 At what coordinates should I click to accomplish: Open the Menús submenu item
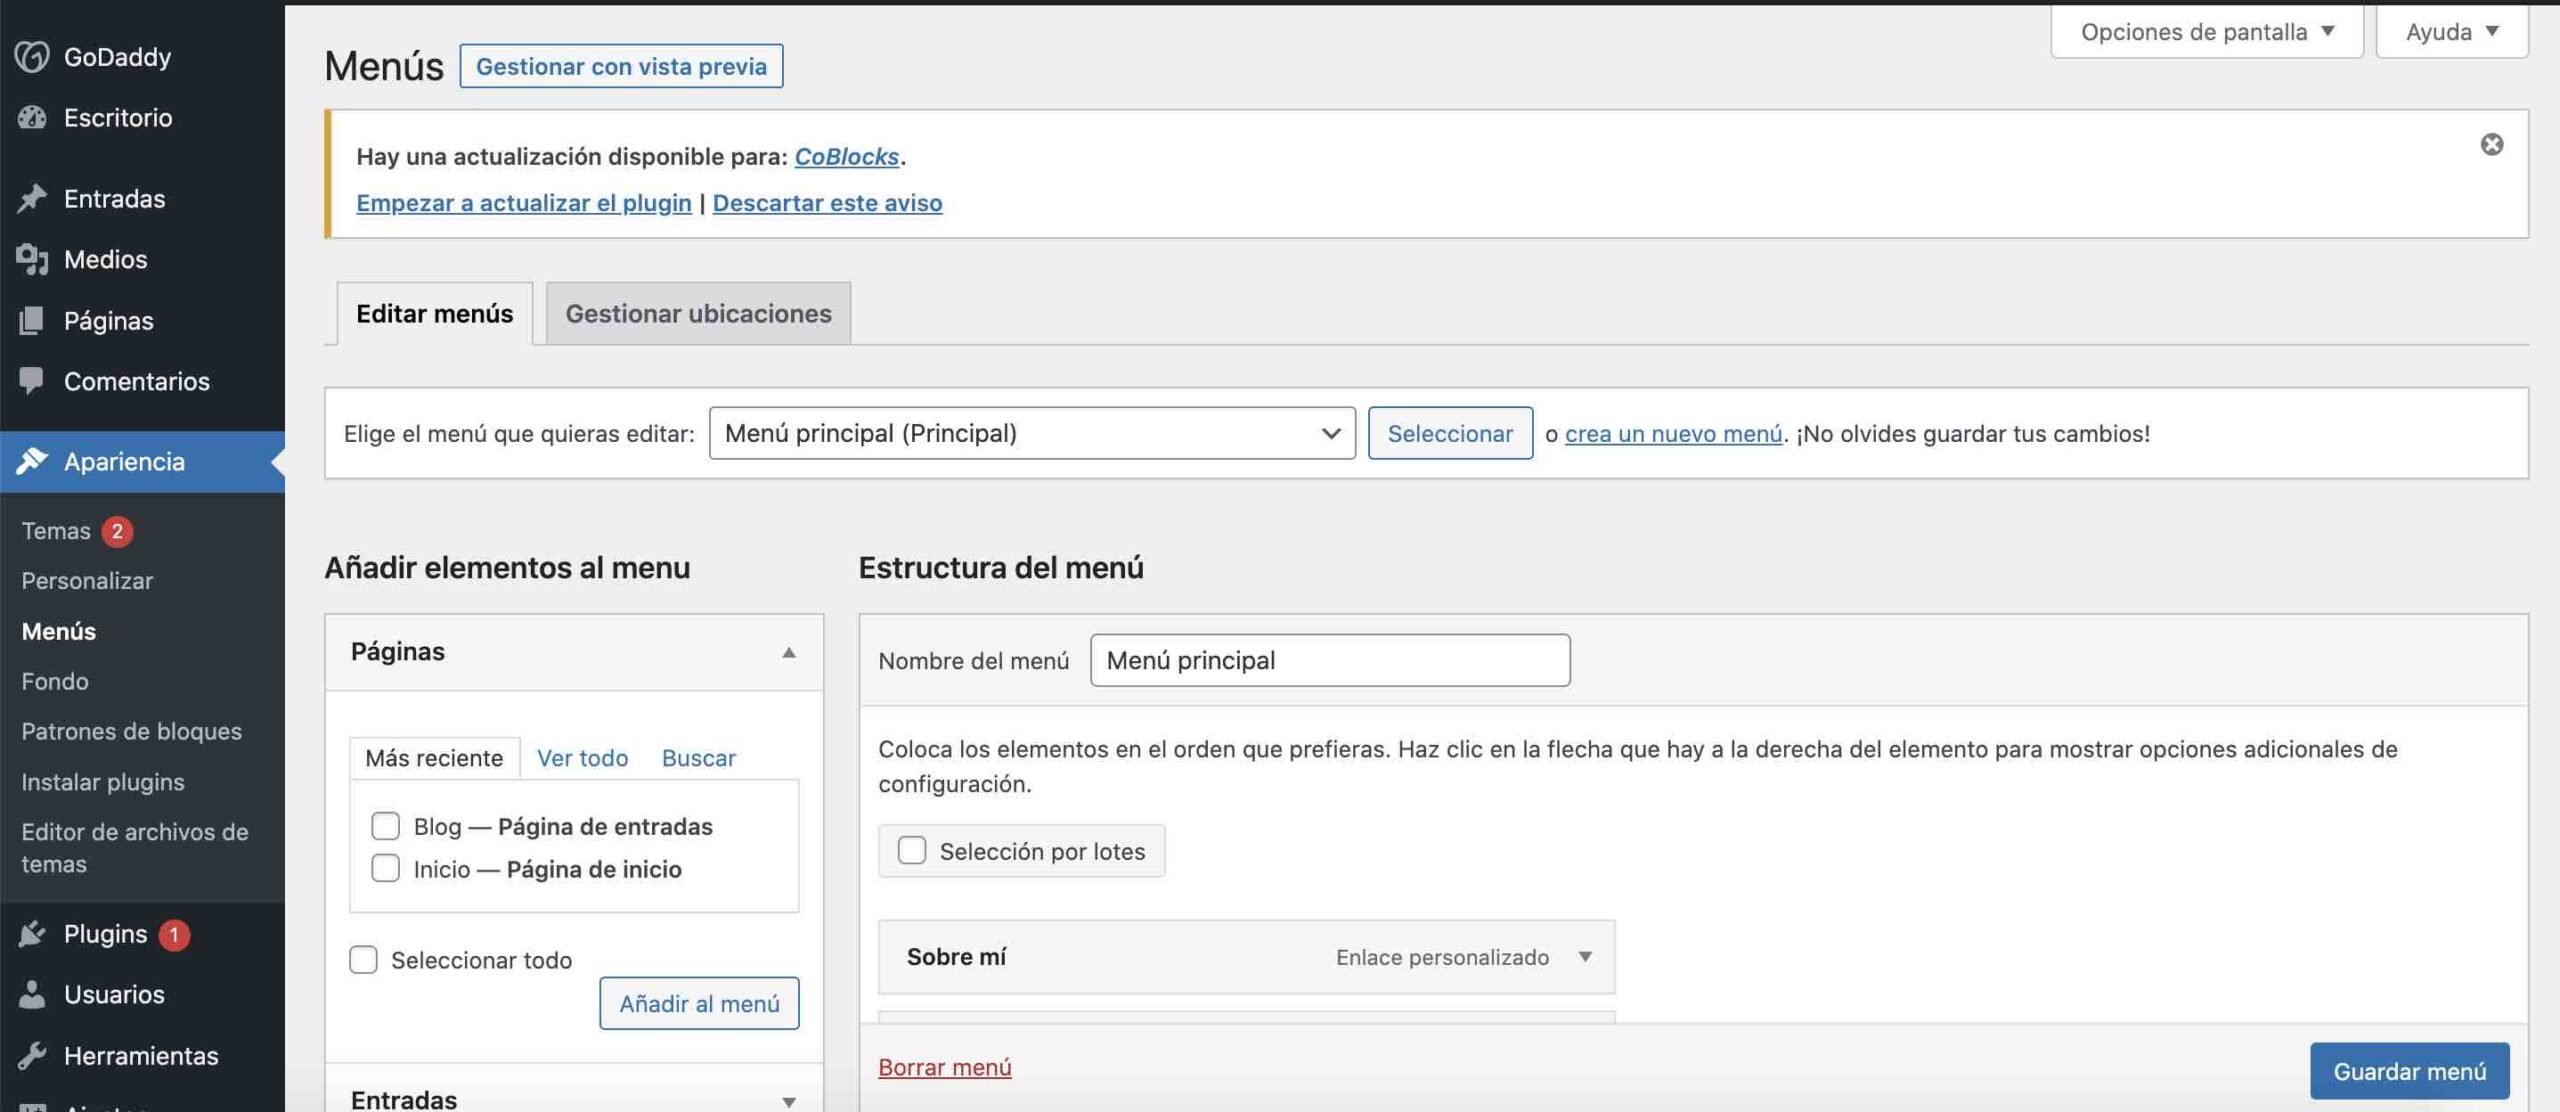click(x=58, y=631)
